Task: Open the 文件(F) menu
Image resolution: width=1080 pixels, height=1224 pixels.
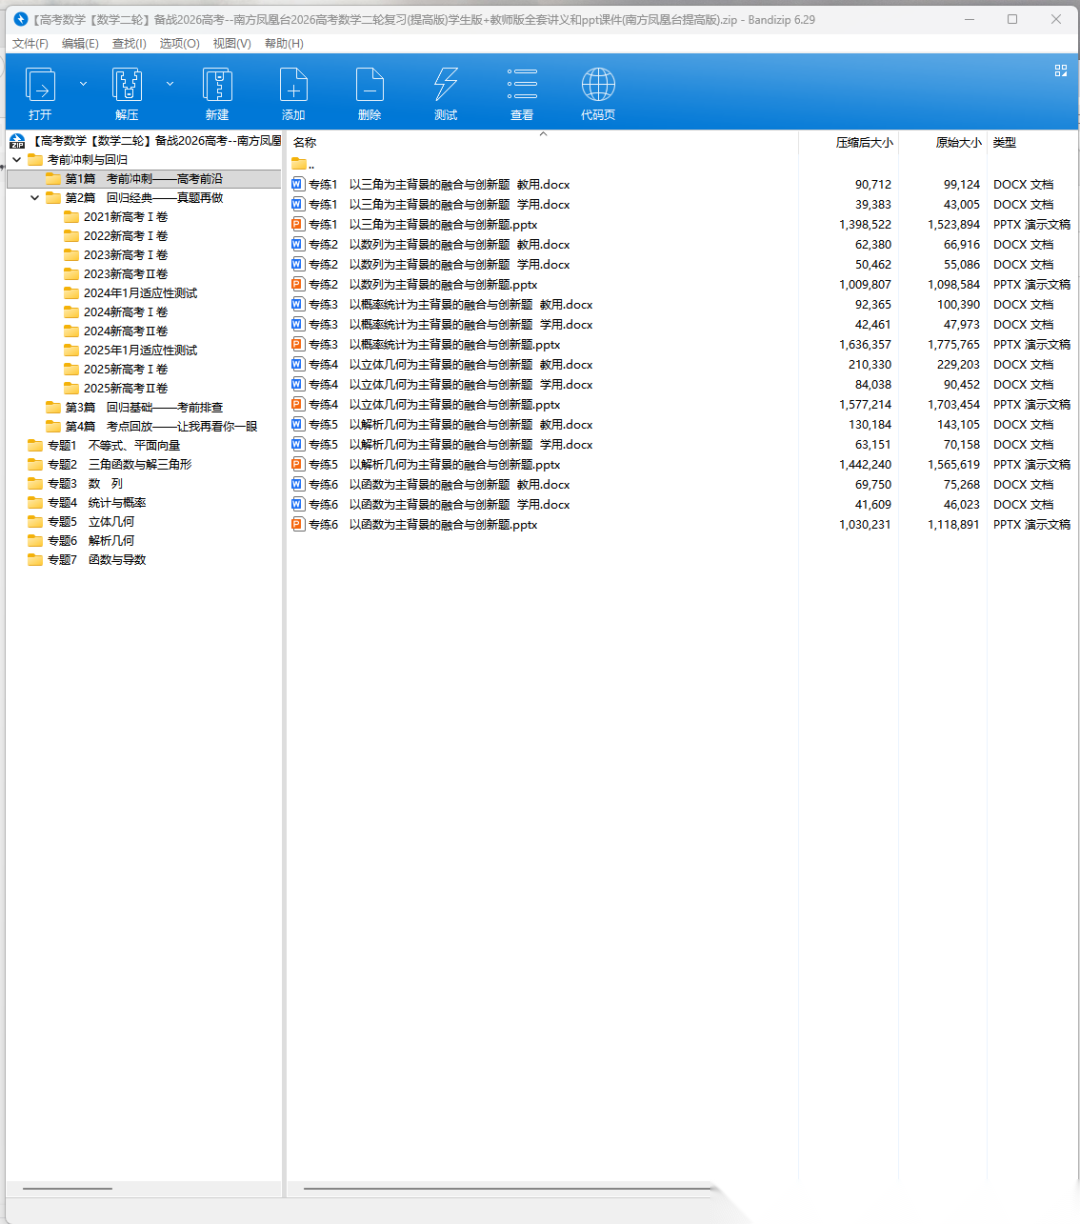Action: pyautogui.click(x=30, y=43)
